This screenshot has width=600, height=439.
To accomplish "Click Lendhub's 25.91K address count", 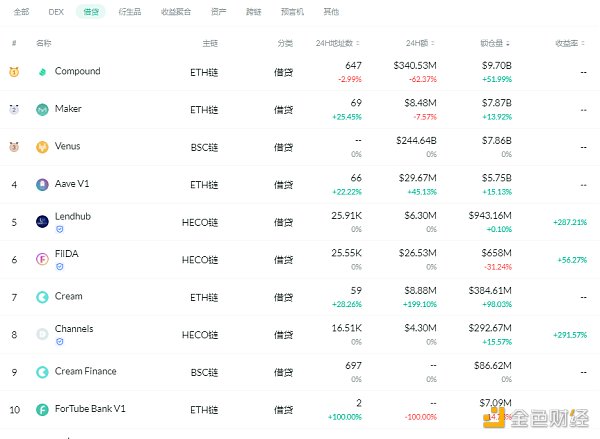I will pos(346,215).
